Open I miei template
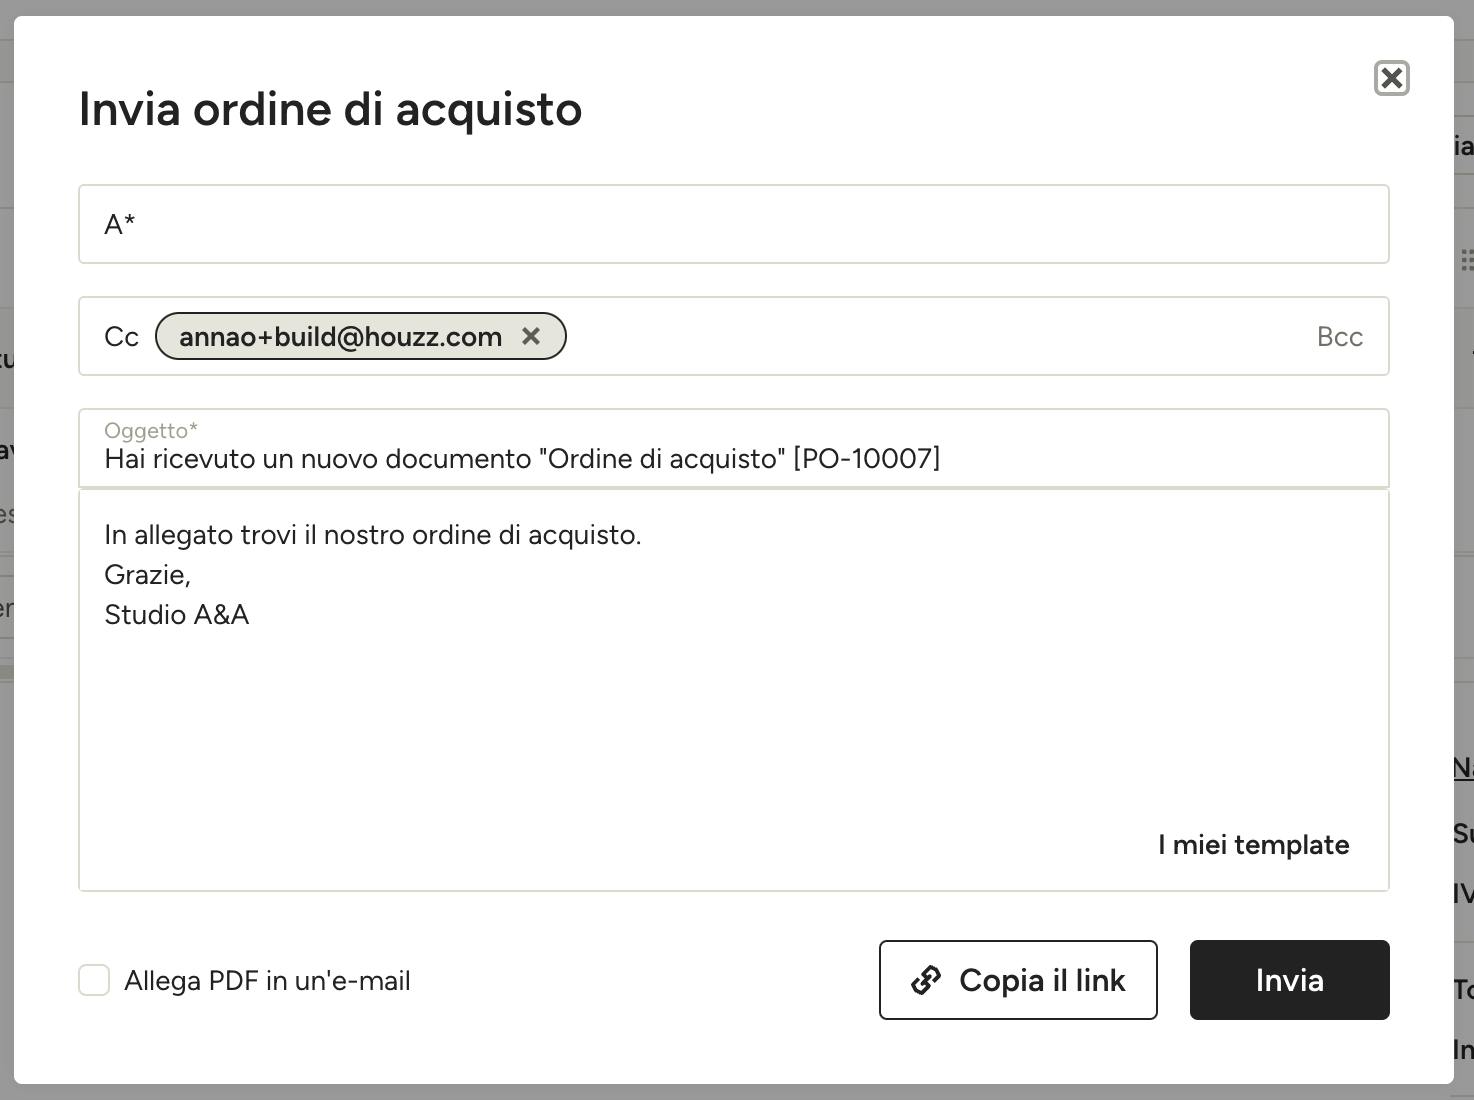The image size is (1474, 1100). click(x=1253, y=845)
